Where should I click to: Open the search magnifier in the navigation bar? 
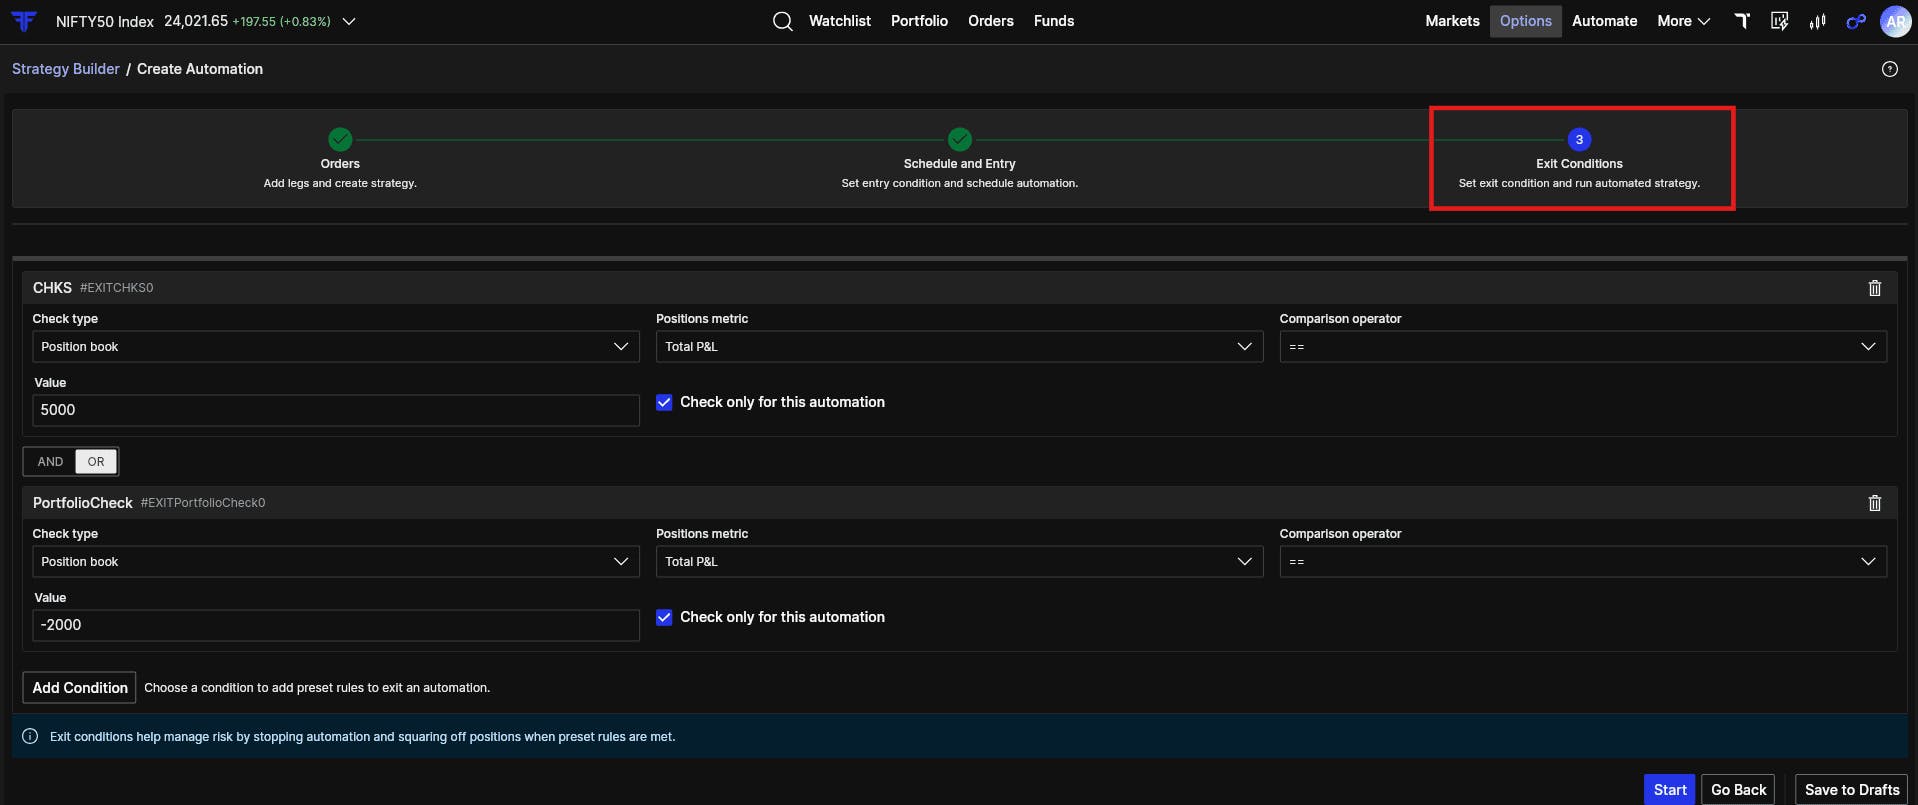(x=782, y=21)
